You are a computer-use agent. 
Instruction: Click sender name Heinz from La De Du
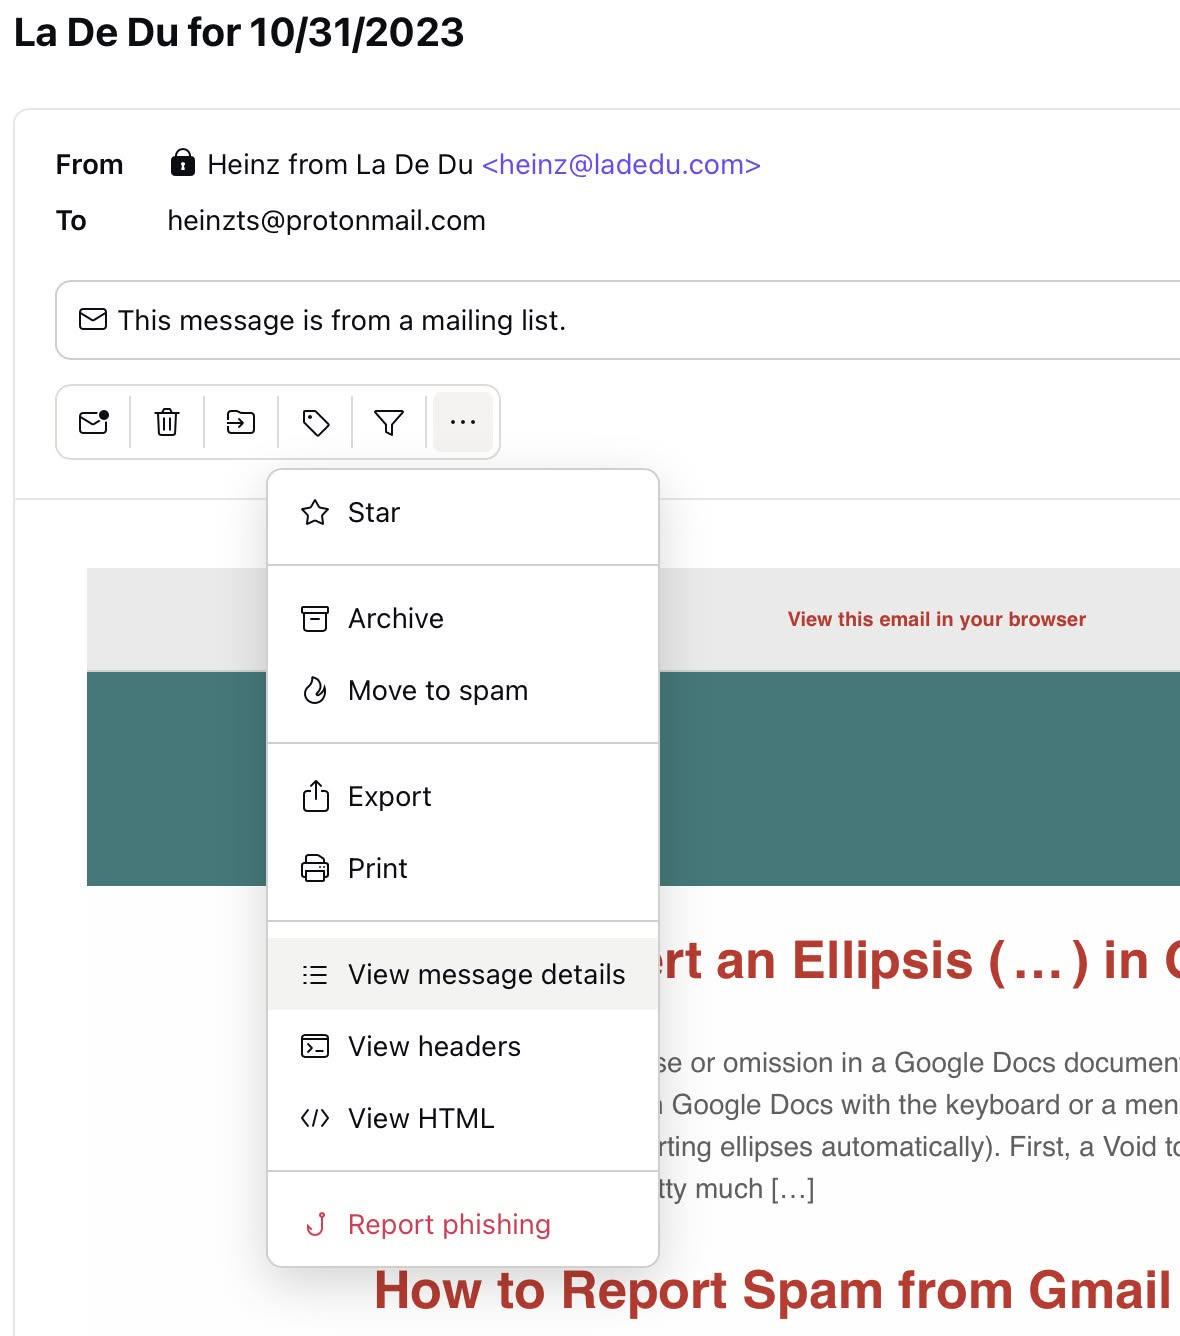tap(340, 164)
